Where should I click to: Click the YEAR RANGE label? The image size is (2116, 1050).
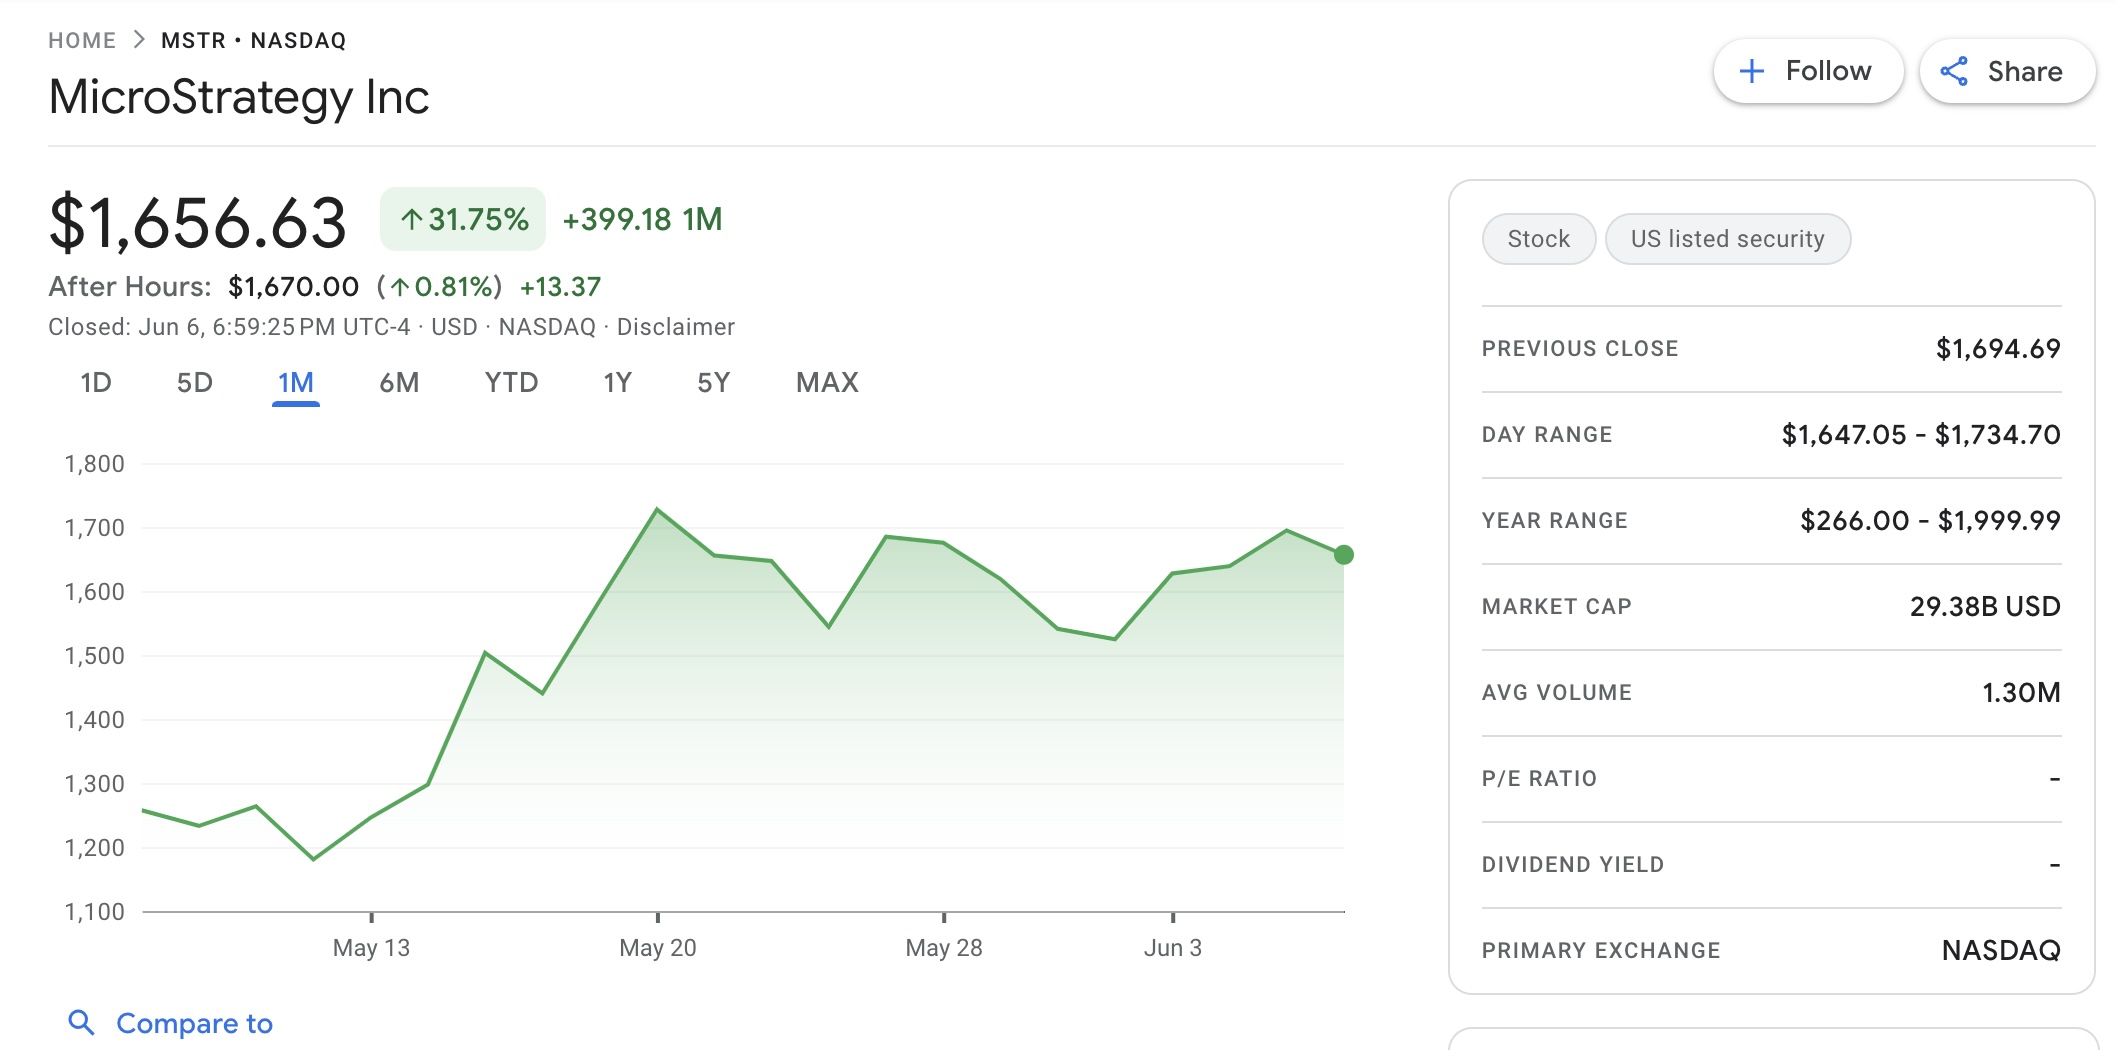tap(1555, 521)
